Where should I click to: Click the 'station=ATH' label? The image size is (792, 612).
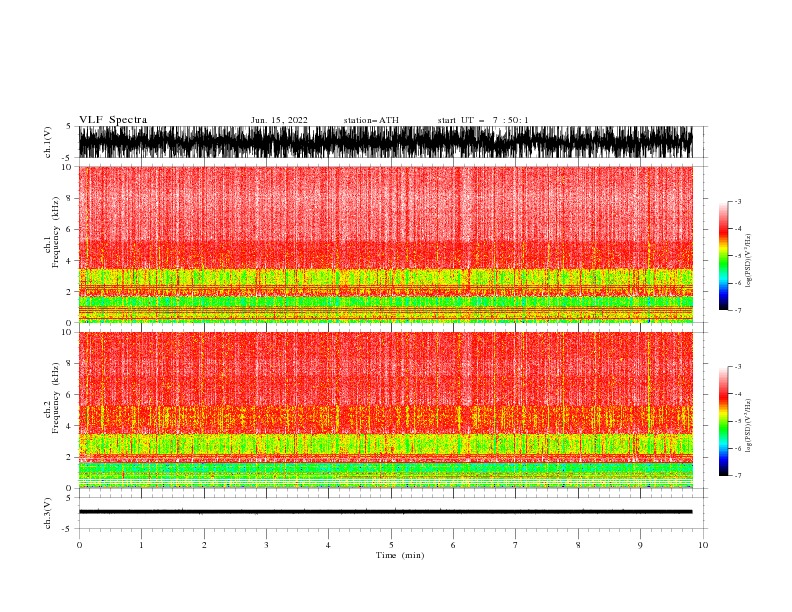point(371,120)
